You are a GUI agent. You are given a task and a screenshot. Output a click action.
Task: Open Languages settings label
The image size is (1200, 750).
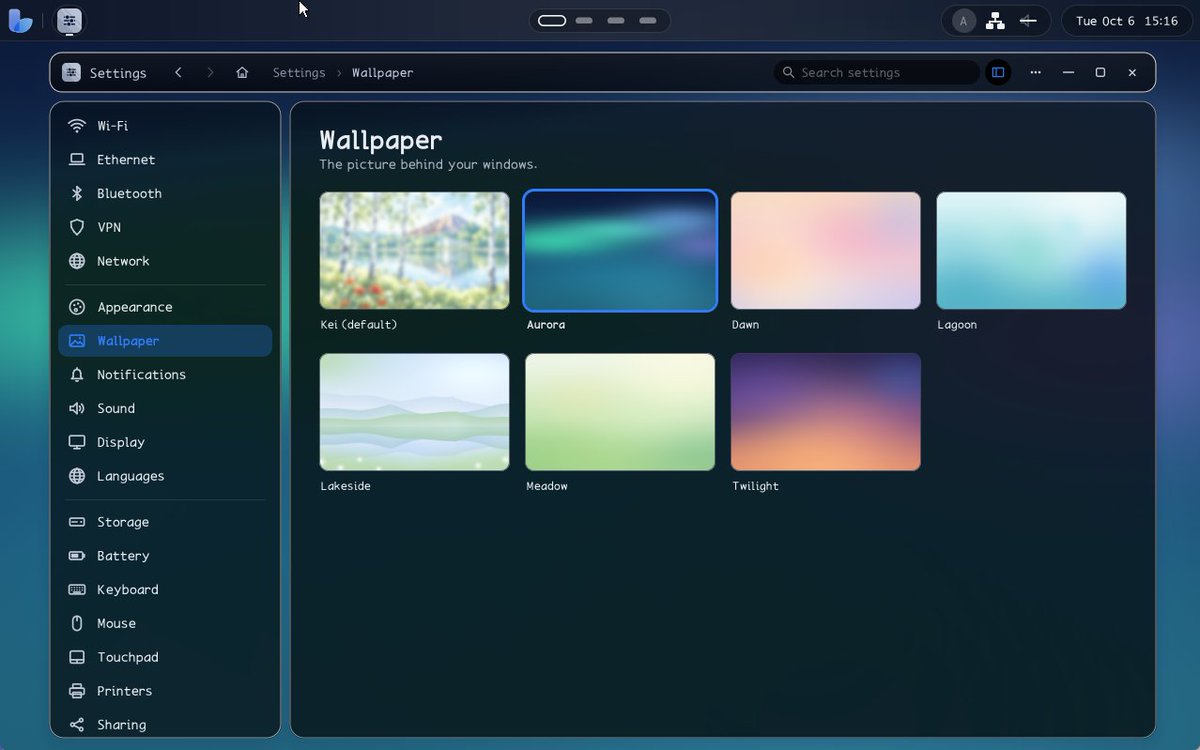(x=131, y=476)
